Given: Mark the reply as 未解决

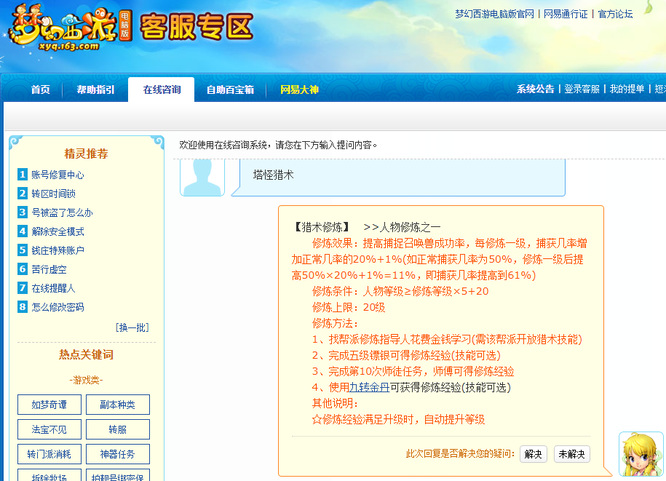Looking at the screenshot, I should click(x=572, y=454).
